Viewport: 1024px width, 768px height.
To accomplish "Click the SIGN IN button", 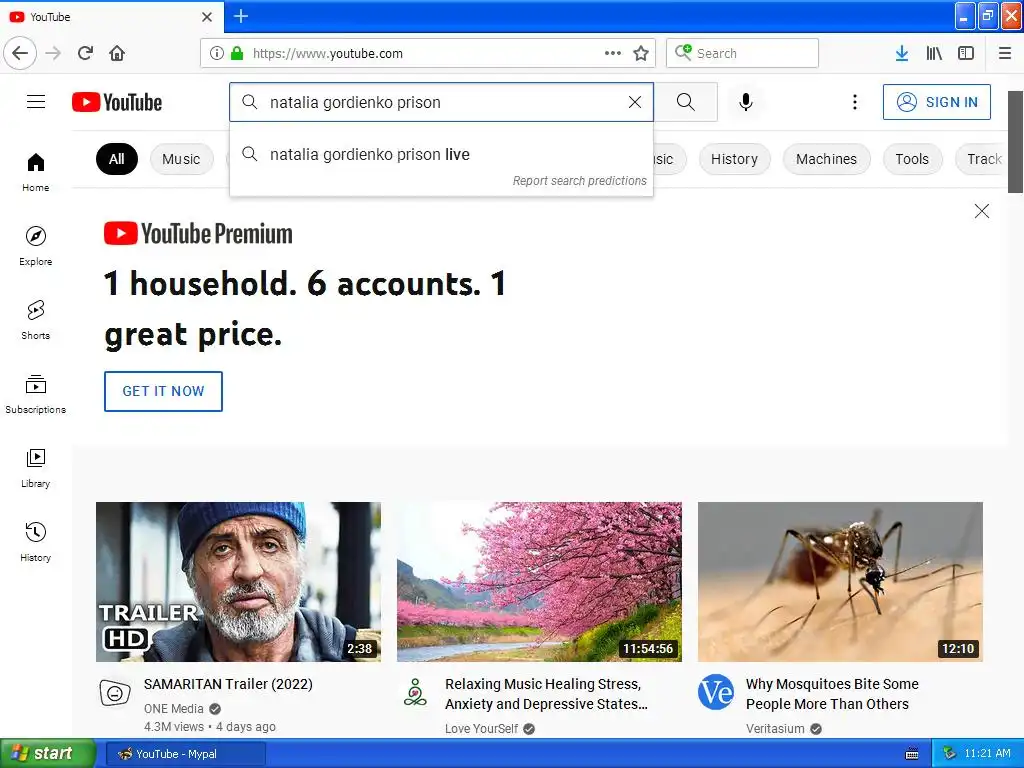I will [x=936, y=102].
